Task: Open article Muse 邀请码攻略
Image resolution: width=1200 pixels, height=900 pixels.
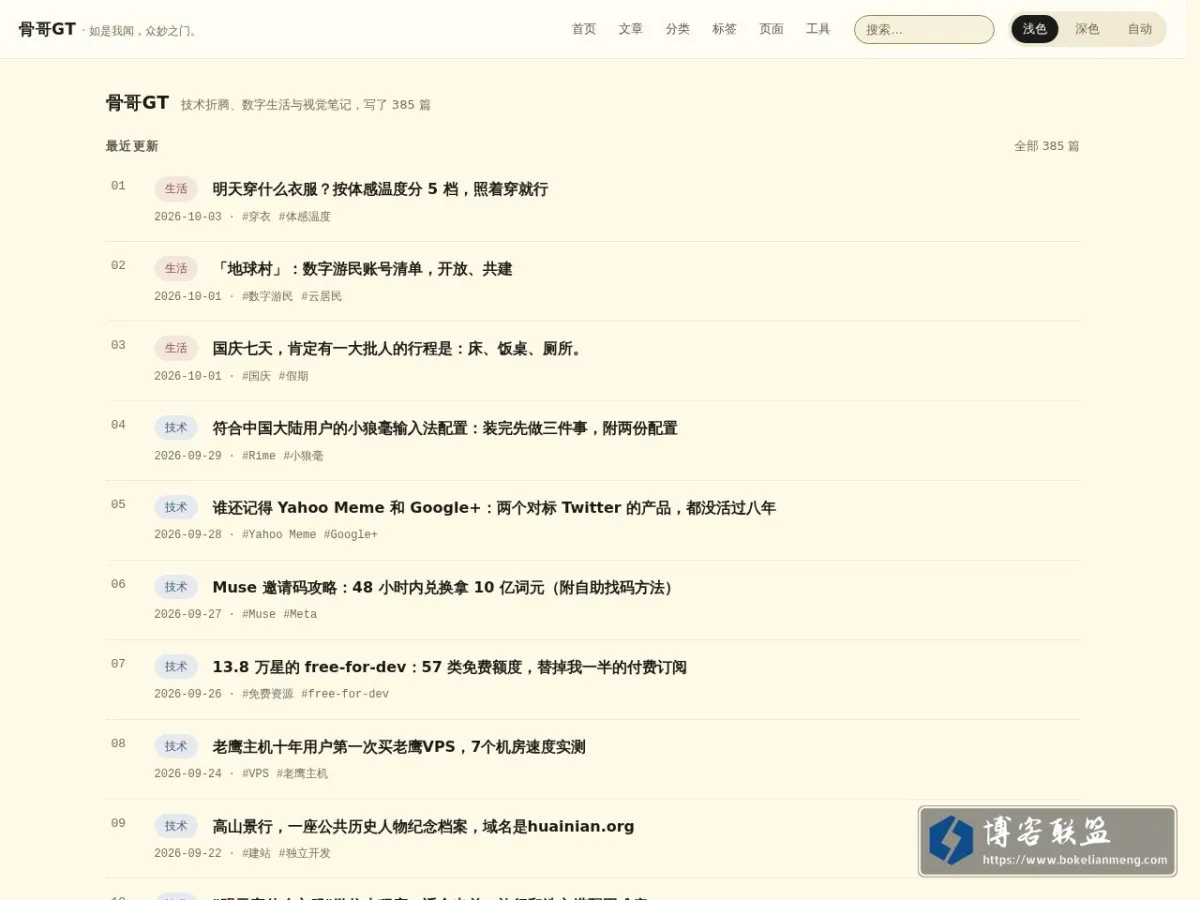Action: point(446,587)
